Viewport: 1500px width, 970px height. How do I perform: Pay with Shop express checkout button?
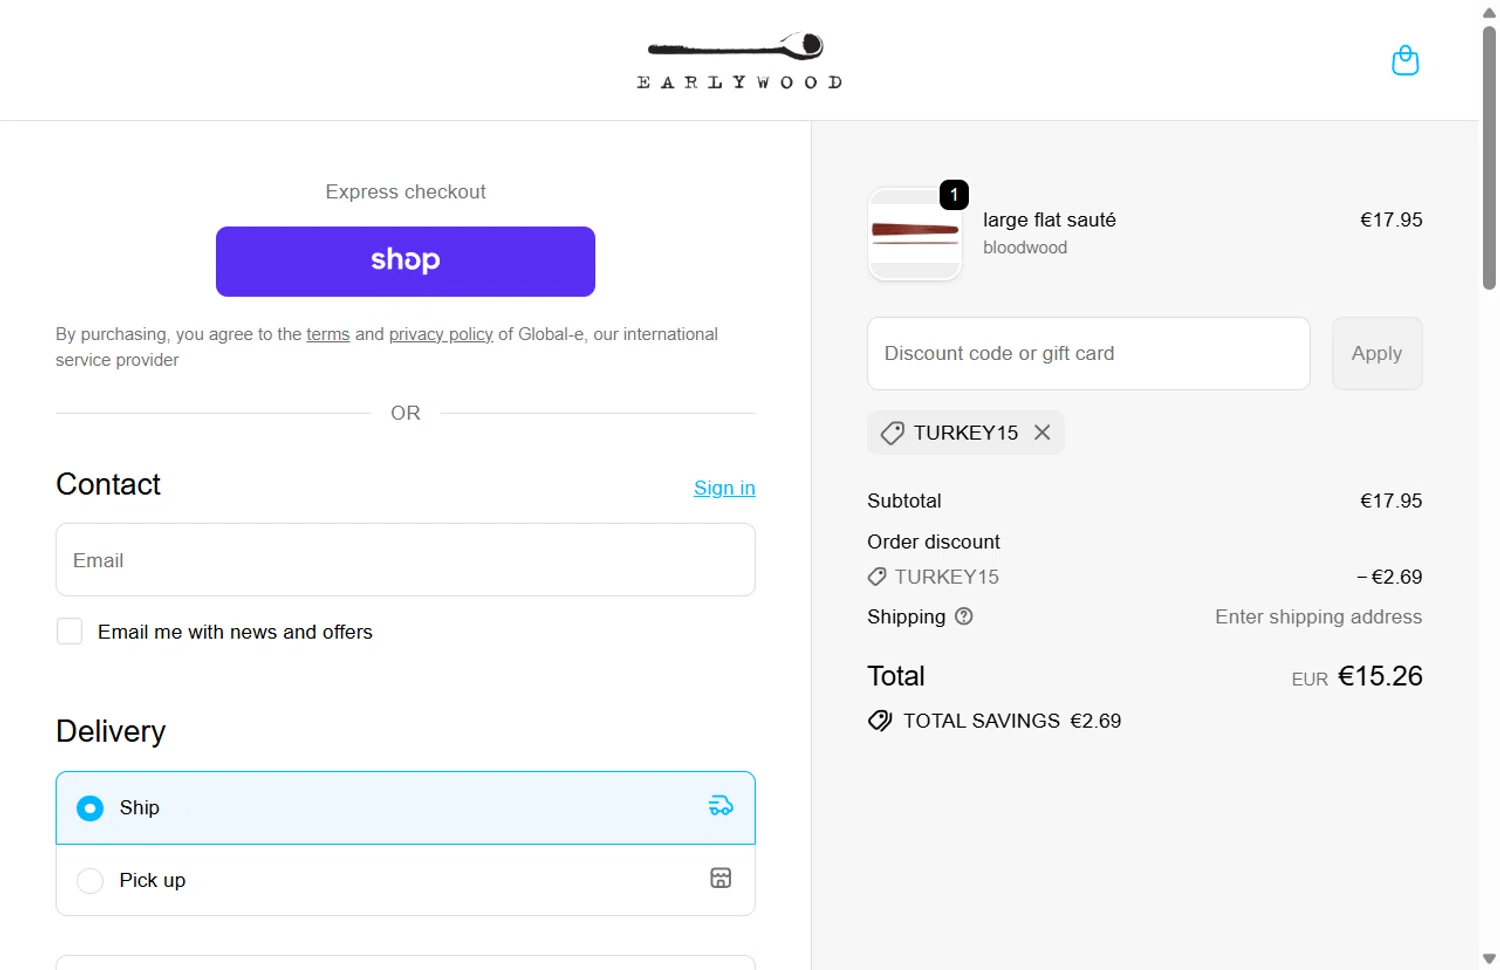click(405, 261)
